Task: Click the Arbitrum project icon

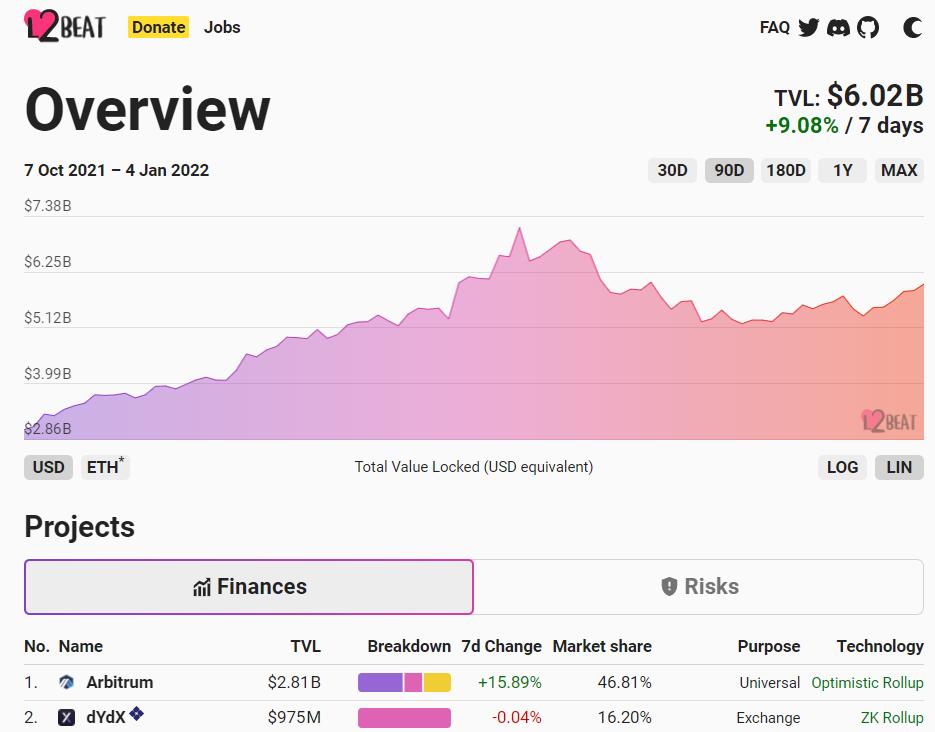Action: click(67, 683)
